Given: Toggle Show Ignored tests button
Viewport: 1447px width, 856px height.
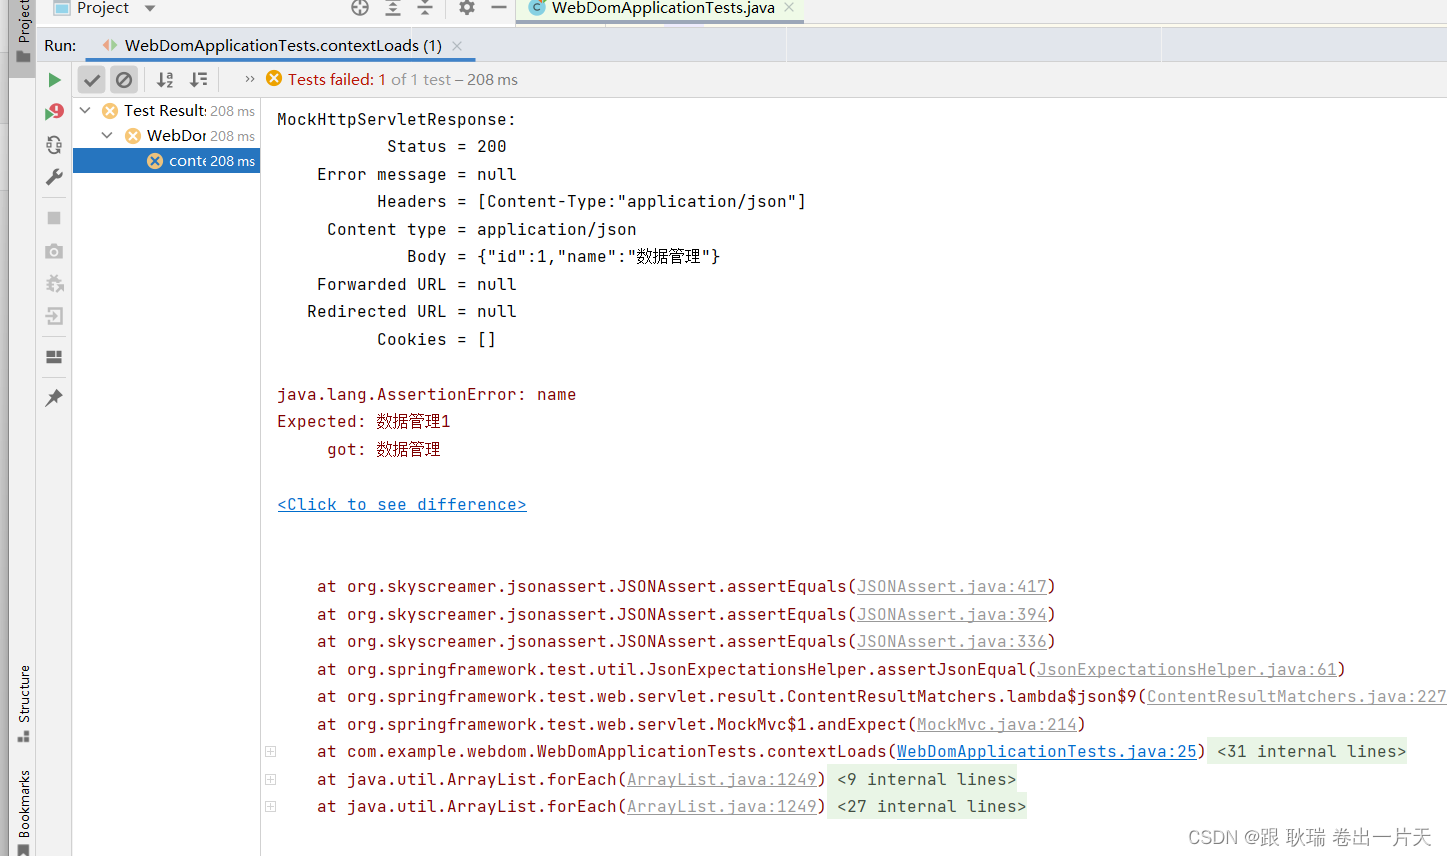Looking at the screenshot, I should 124,80.
